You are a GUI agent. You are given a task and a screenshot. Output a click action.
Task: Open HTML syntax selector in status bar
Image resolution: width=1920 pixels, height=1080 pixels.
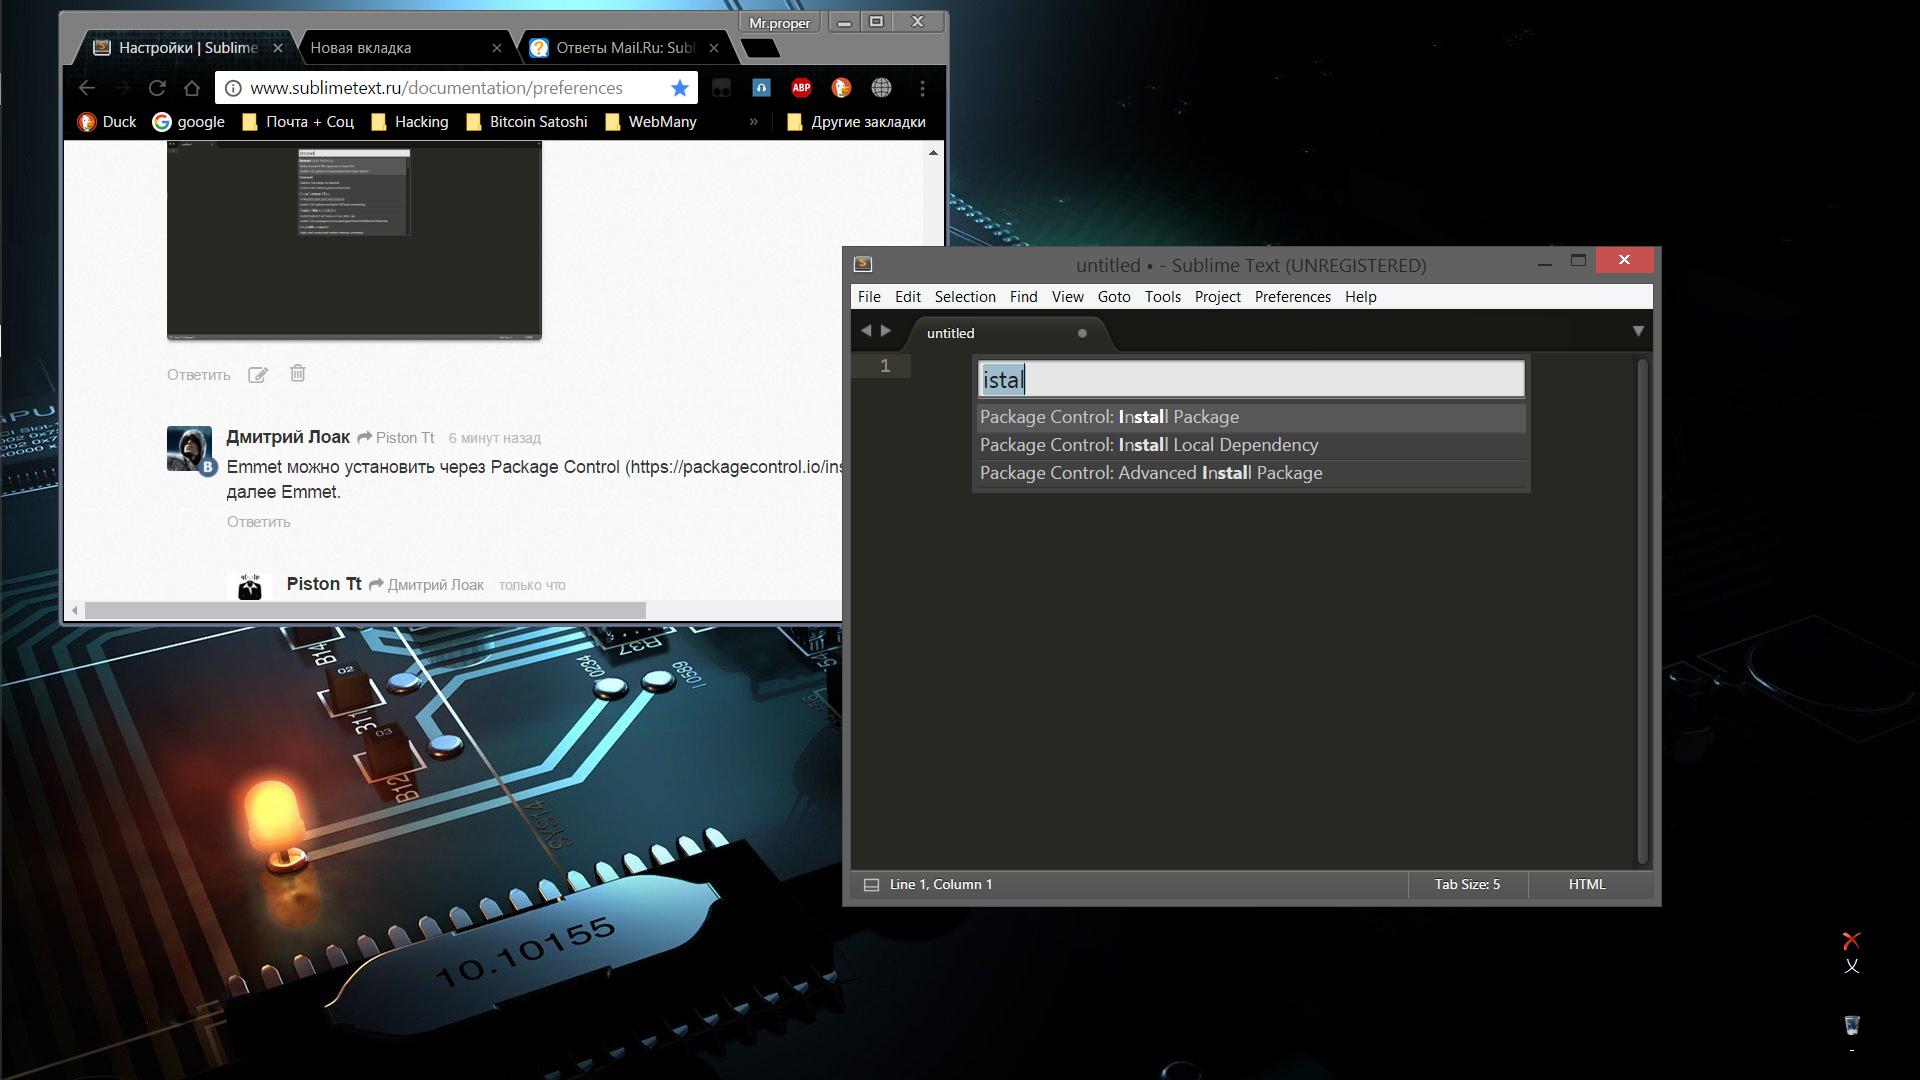1587,885
